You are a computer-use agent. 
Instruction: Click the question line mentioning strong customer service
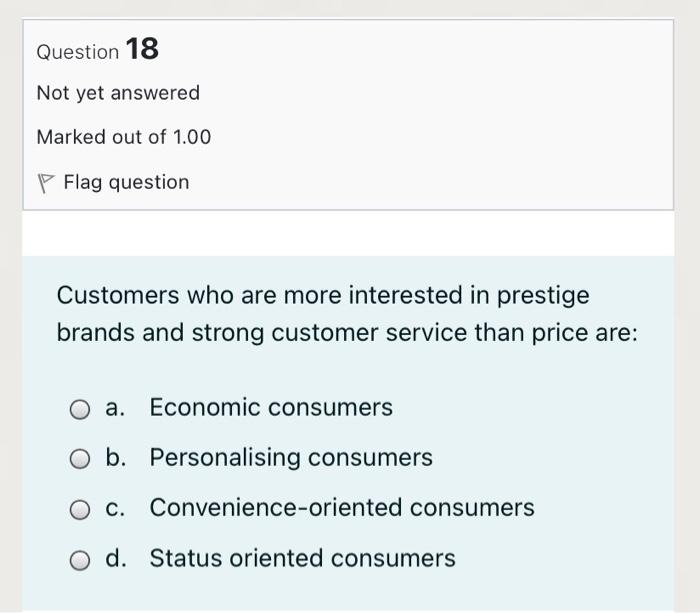pyautogui.click(x=346, y=333)
